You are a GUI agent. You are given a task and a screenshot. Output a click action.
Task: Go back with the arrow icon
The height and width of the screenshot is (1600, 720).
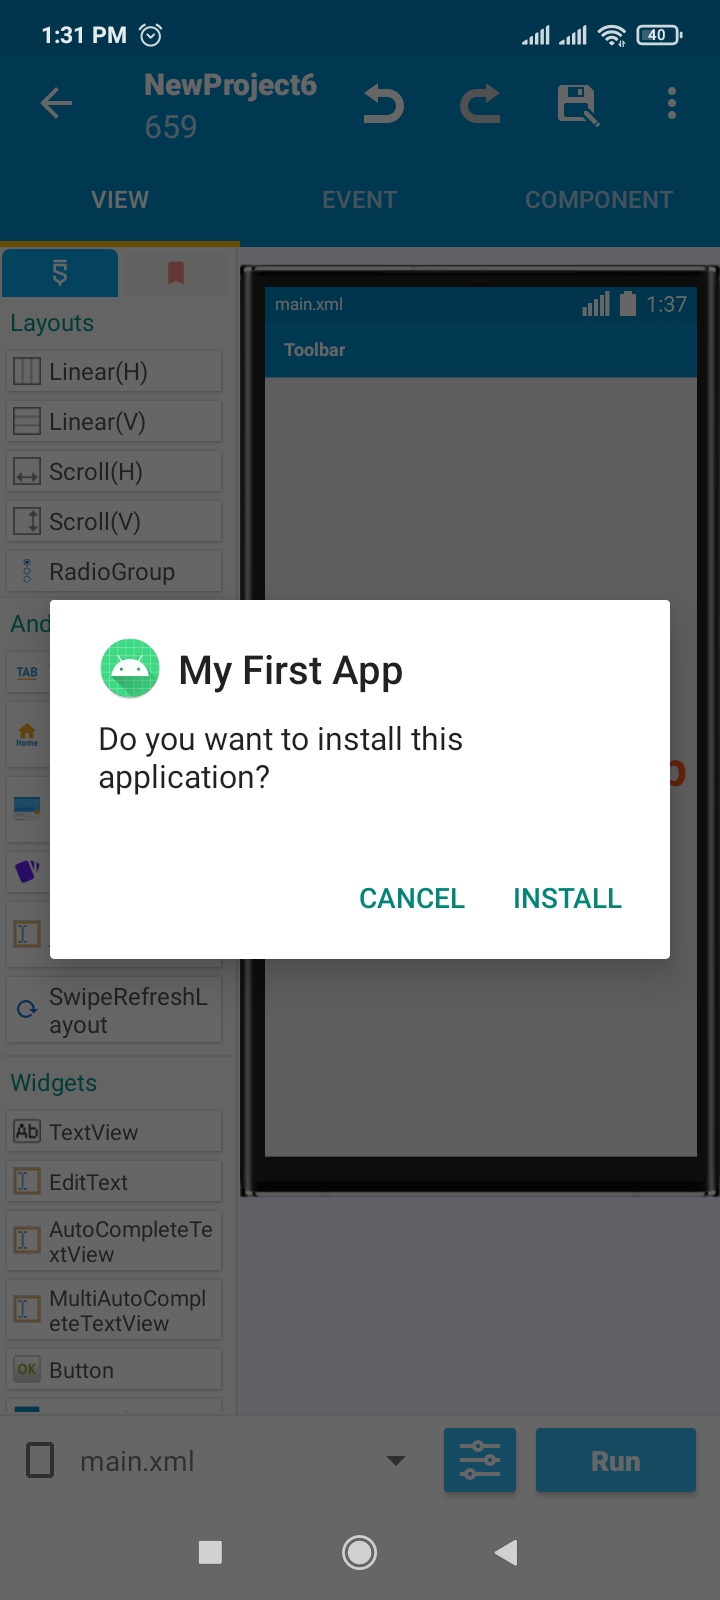[x=56, y=103]
